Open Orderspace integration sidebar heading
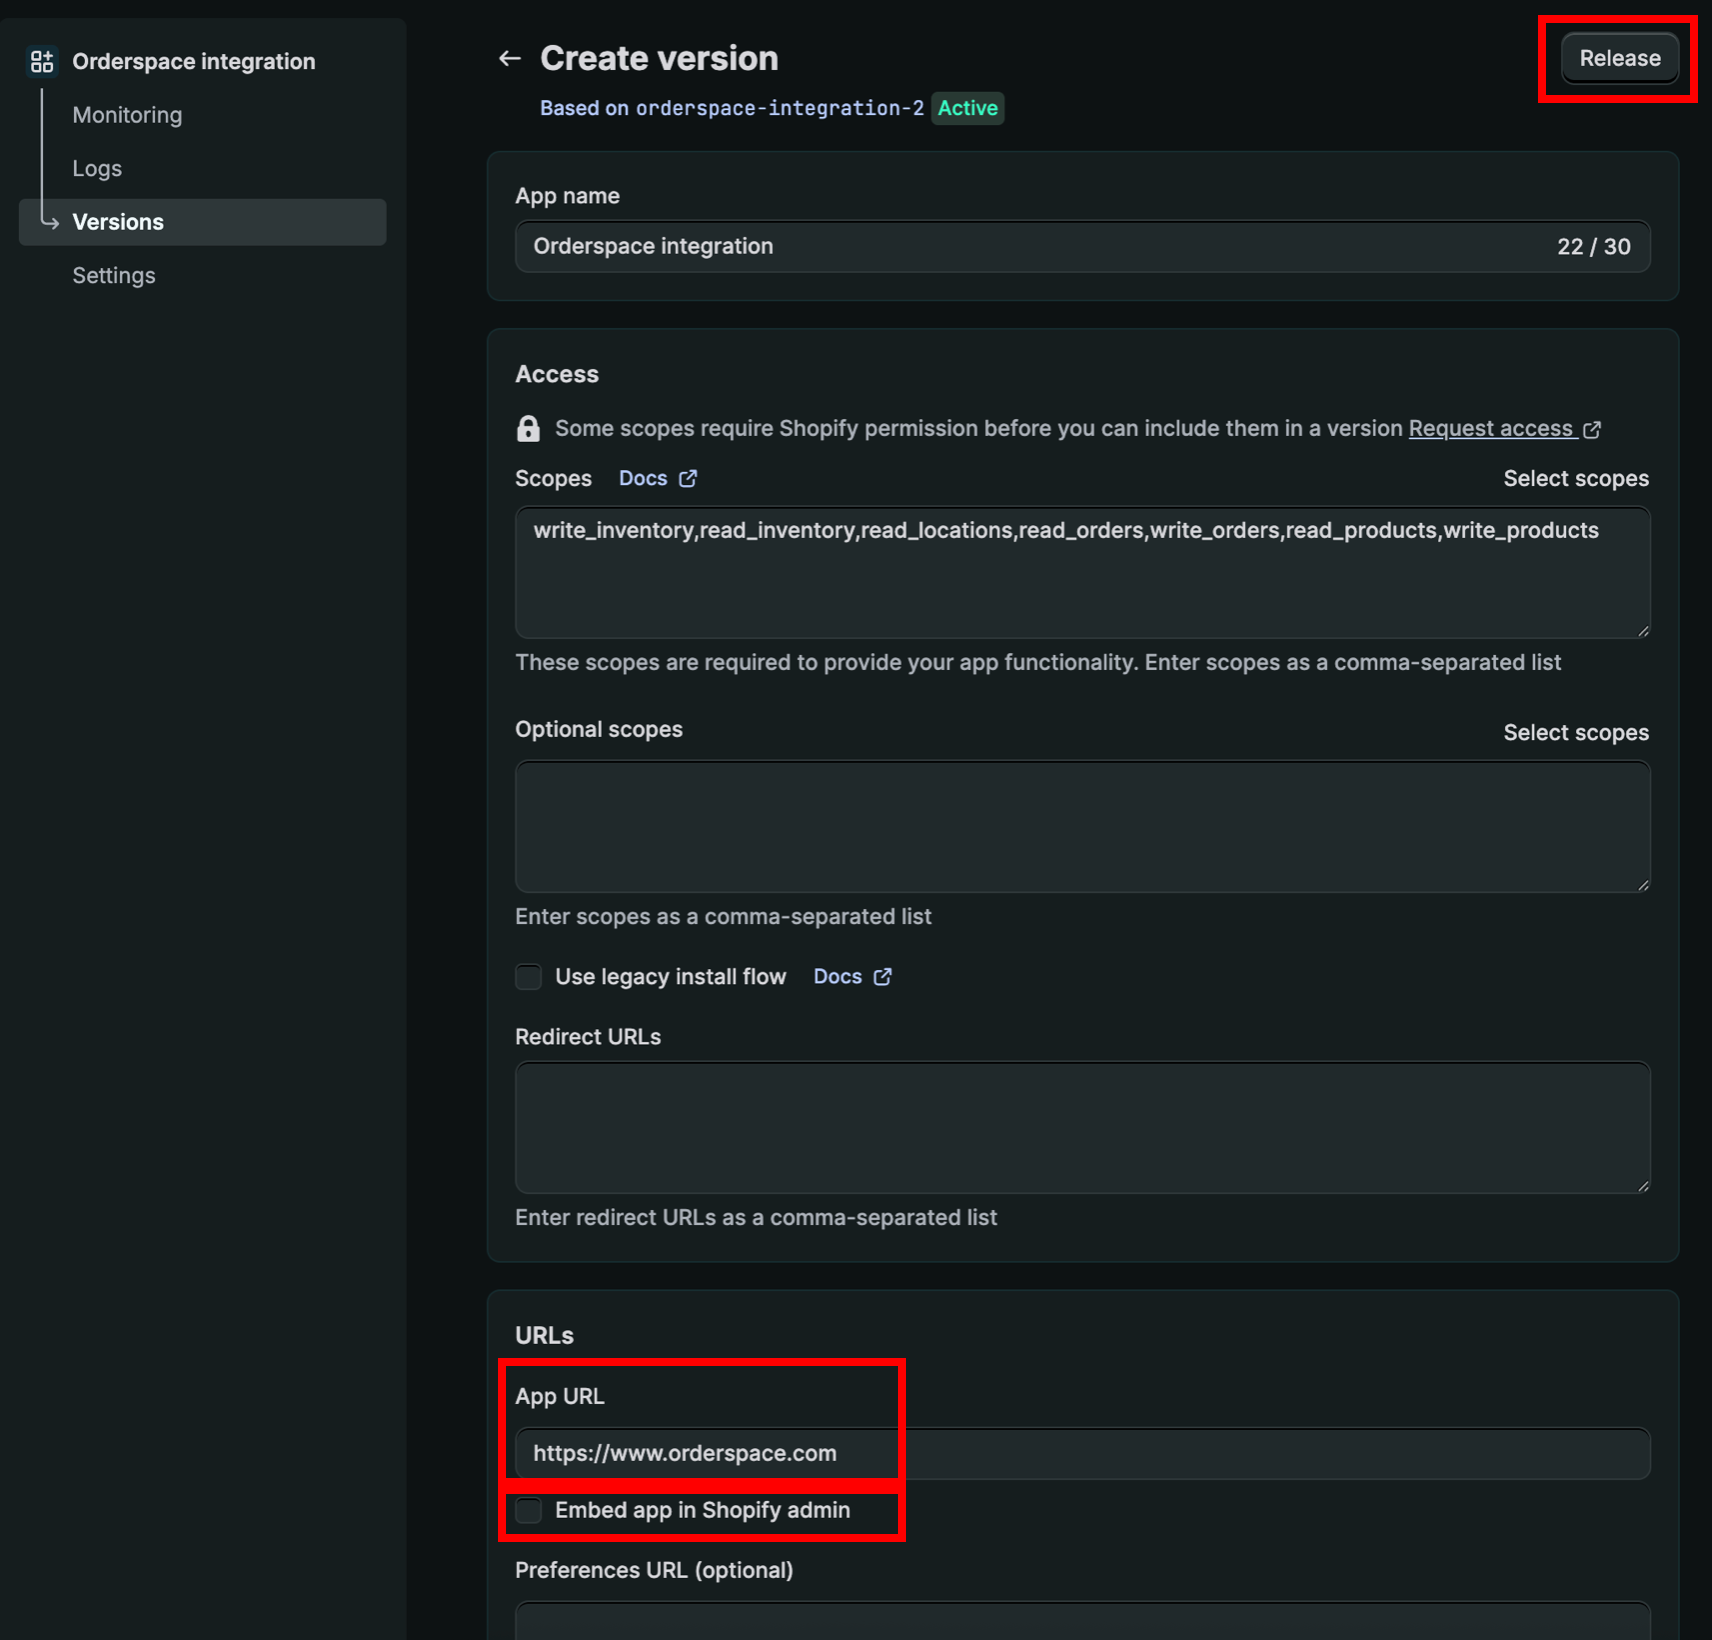 click(193, 62)
